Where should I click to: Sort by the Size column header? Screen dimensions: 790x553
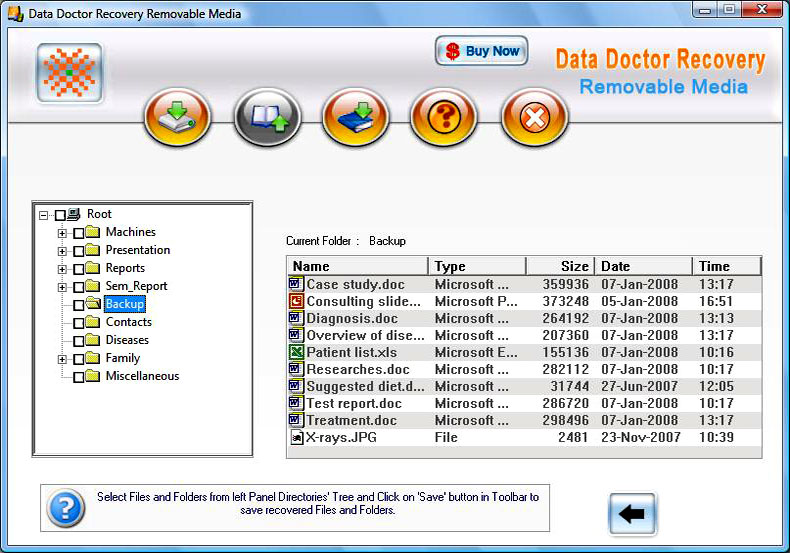560,266
